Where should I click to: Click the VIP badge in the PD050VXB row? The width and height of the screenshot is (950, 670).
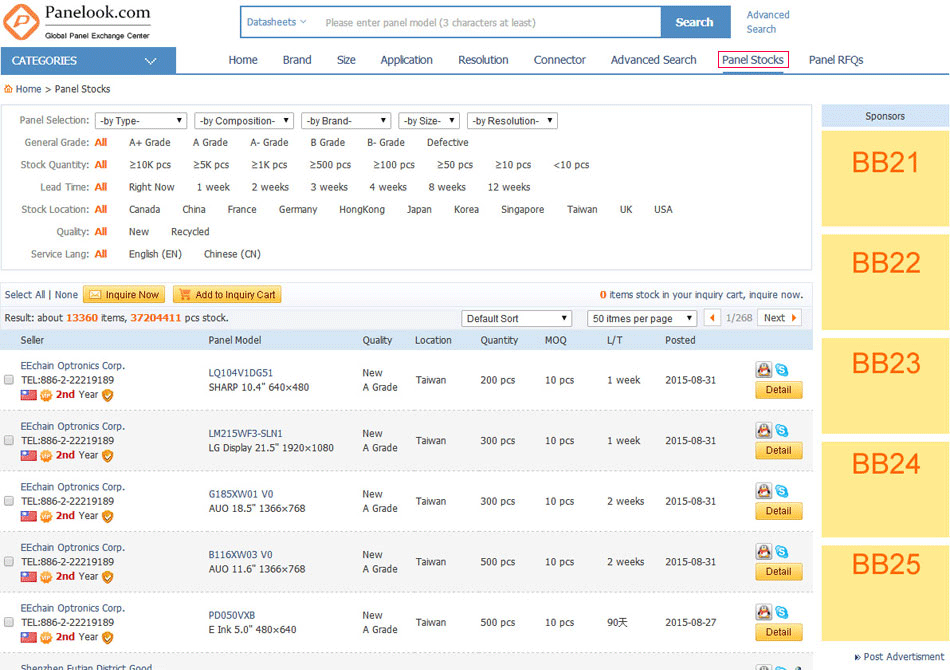pos(45,637)
